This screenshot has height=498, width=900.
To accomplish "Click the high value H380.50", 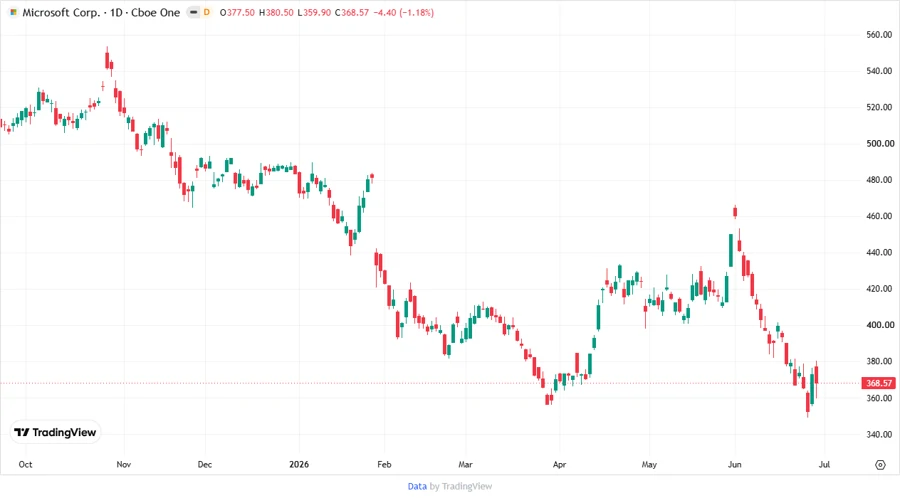I will (276, 12).
